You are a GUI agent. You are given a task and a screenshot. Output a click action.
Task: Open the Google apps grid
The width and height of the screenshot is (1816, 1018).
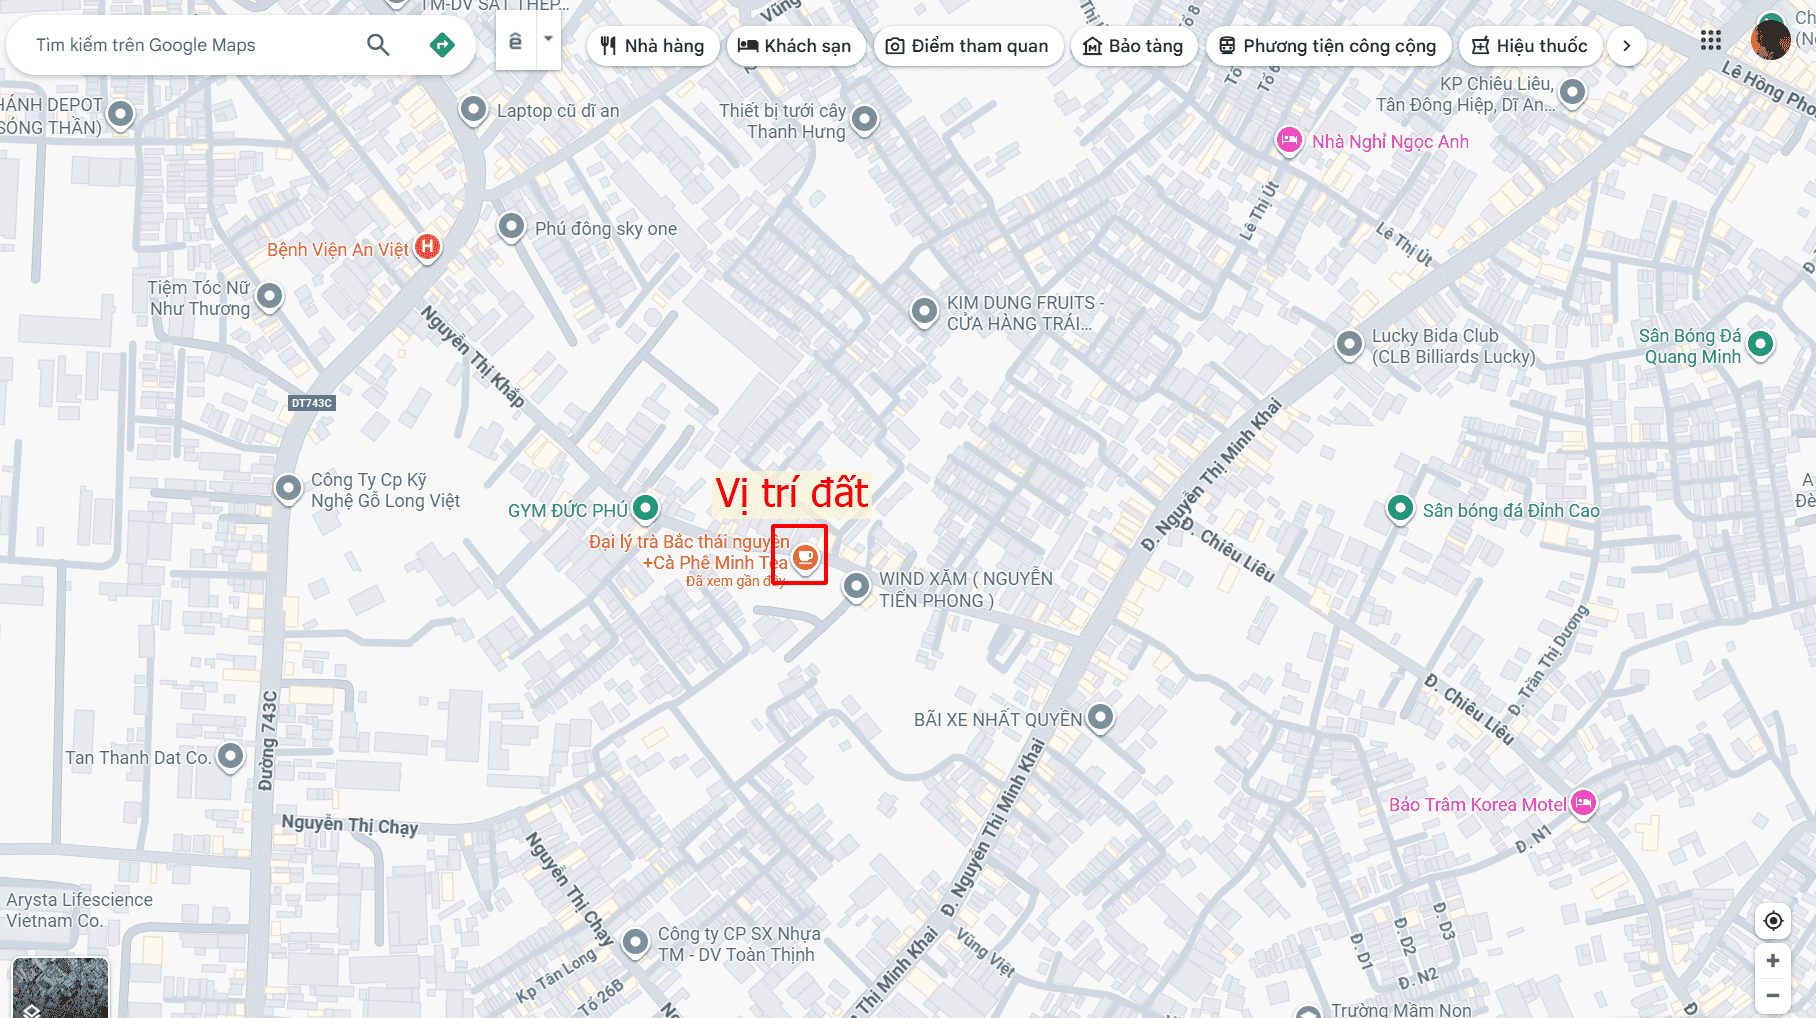pos(1711,40)
